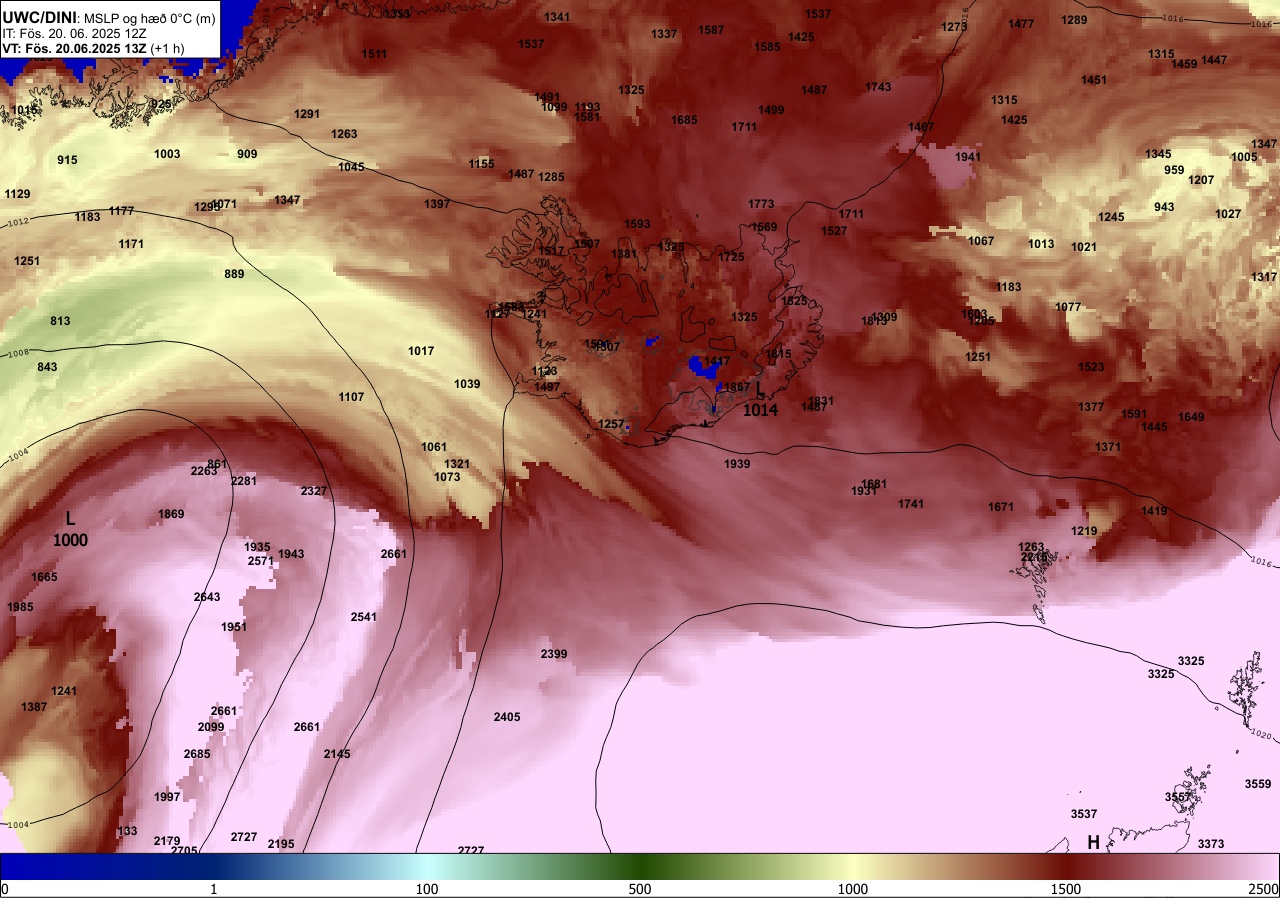
Task: Click the 2405 height value
Action: click(x=507, y=717)
